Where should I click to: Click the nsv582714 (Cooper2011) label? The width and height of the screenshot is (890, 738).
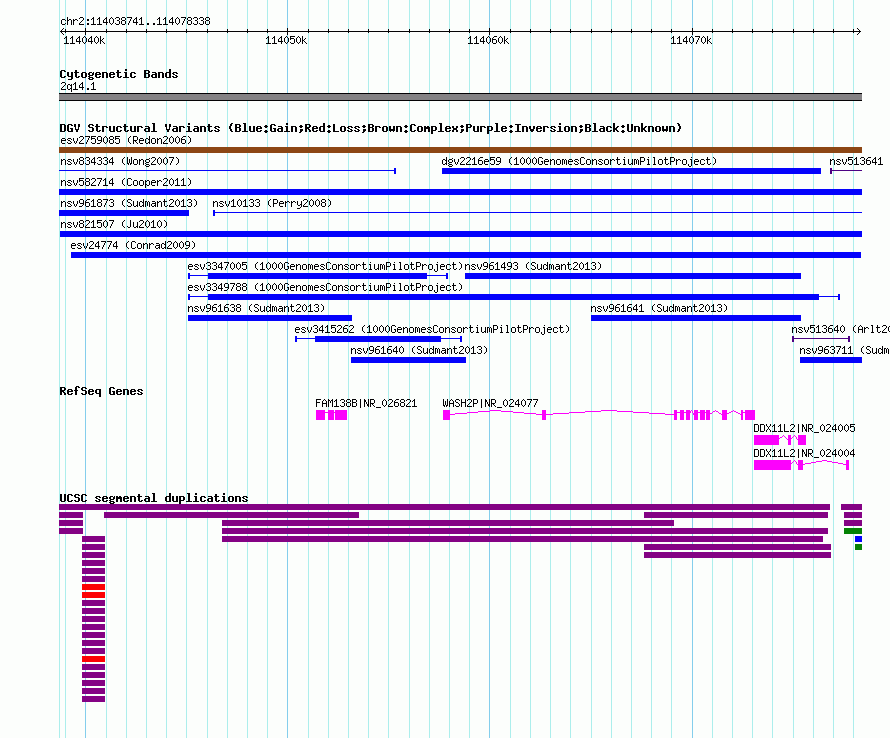126,182
